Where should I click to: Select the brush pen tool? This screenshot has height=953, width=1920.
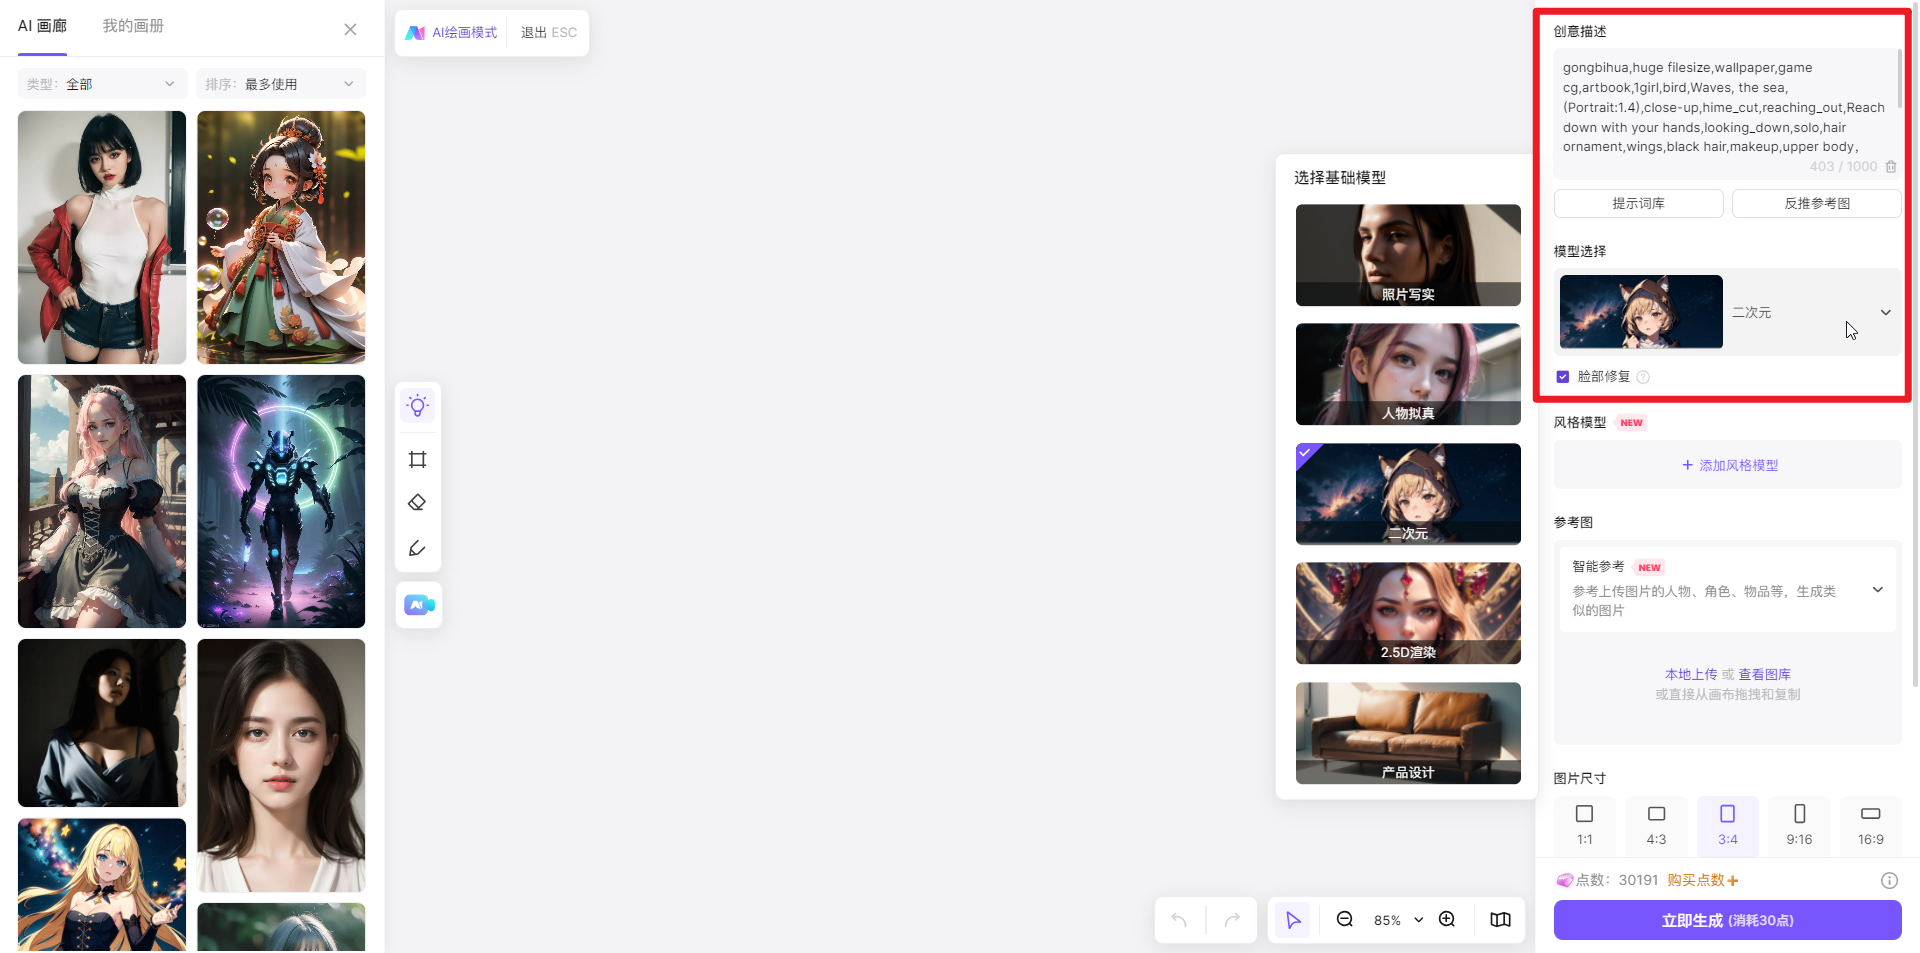(418, 548)
